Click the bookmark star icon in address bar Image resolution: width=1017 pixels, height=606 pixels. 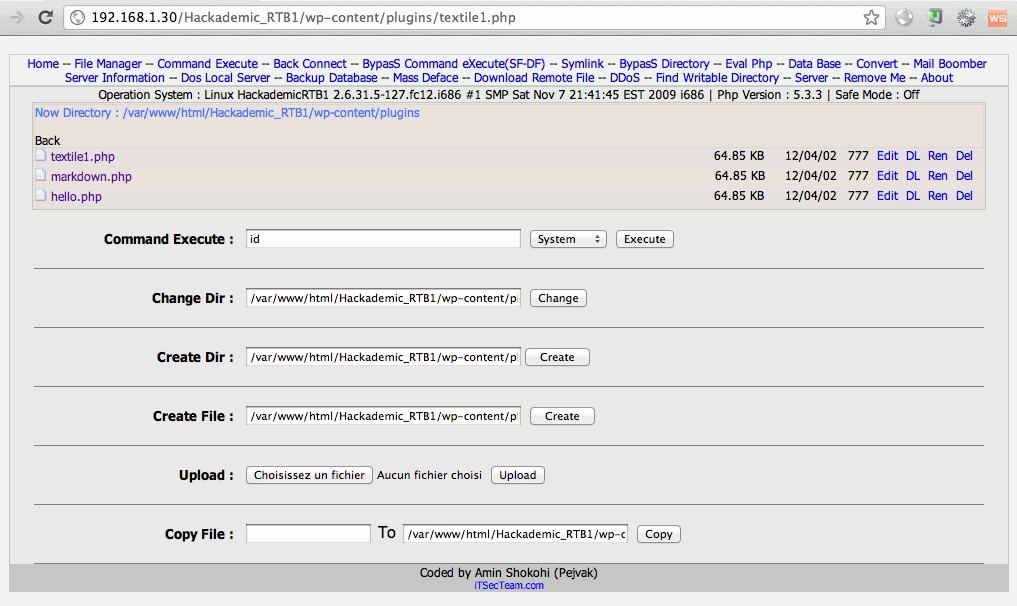coord(871,17)
